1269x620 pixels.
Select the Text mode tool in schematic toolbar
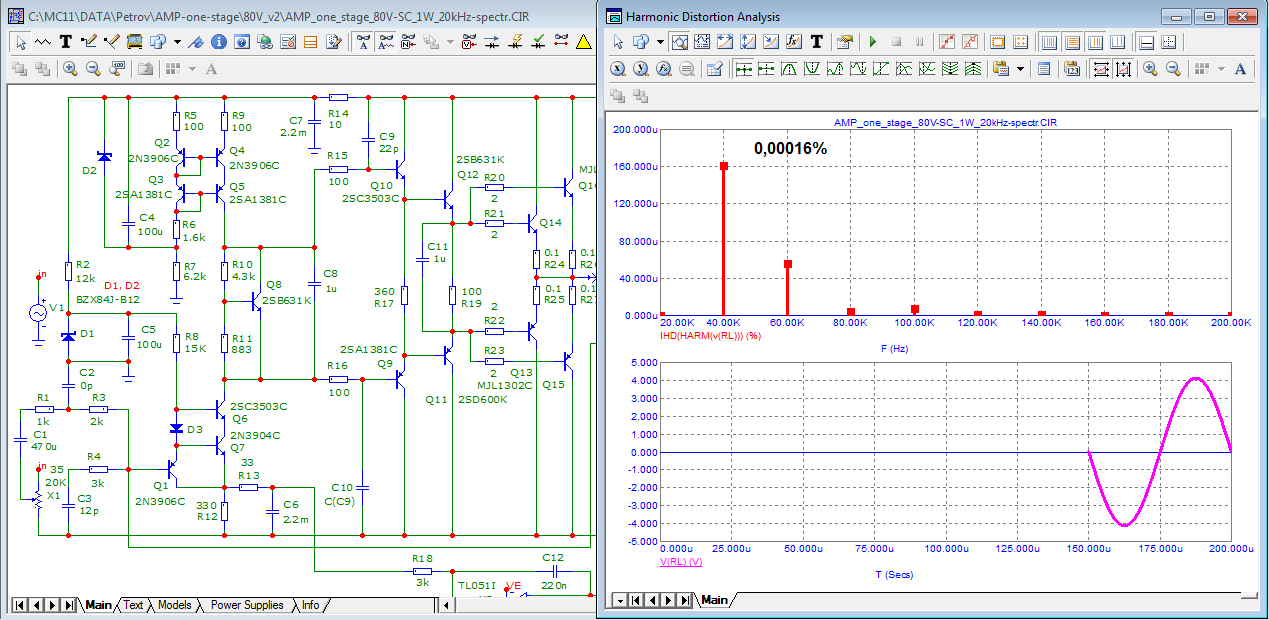(65, 42)
